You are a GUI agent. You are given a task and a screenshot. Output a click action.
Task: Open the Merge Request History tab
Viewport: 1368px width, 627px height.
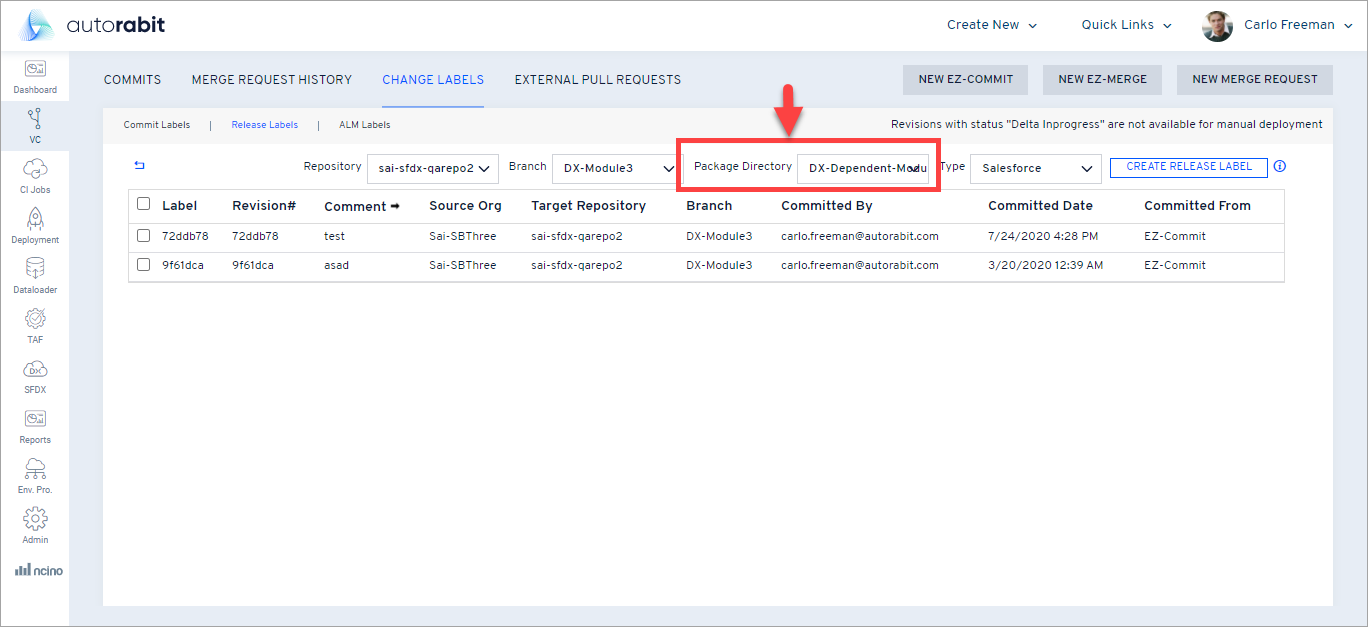pos(271,79)
